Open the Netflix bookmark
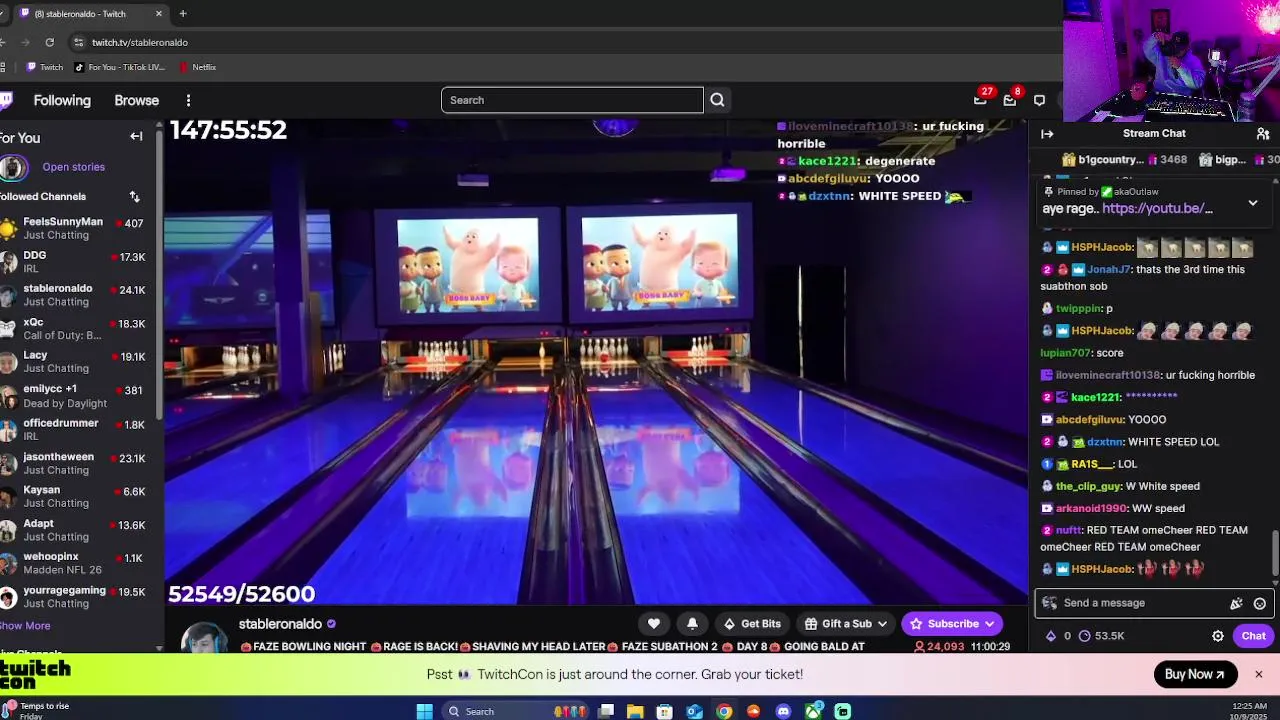 [197, 67]
